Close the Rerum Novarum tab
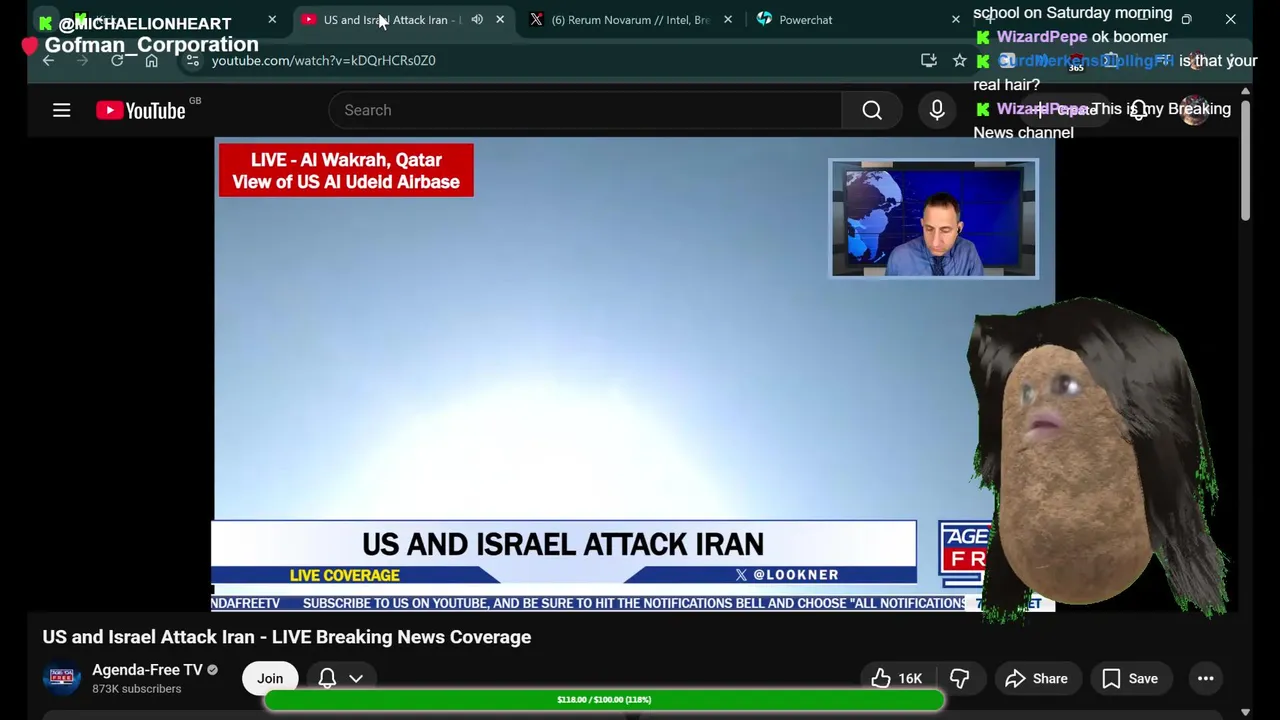Image resolution: width=1280 pixels, height=720 pixels. [x=727, y=19]
